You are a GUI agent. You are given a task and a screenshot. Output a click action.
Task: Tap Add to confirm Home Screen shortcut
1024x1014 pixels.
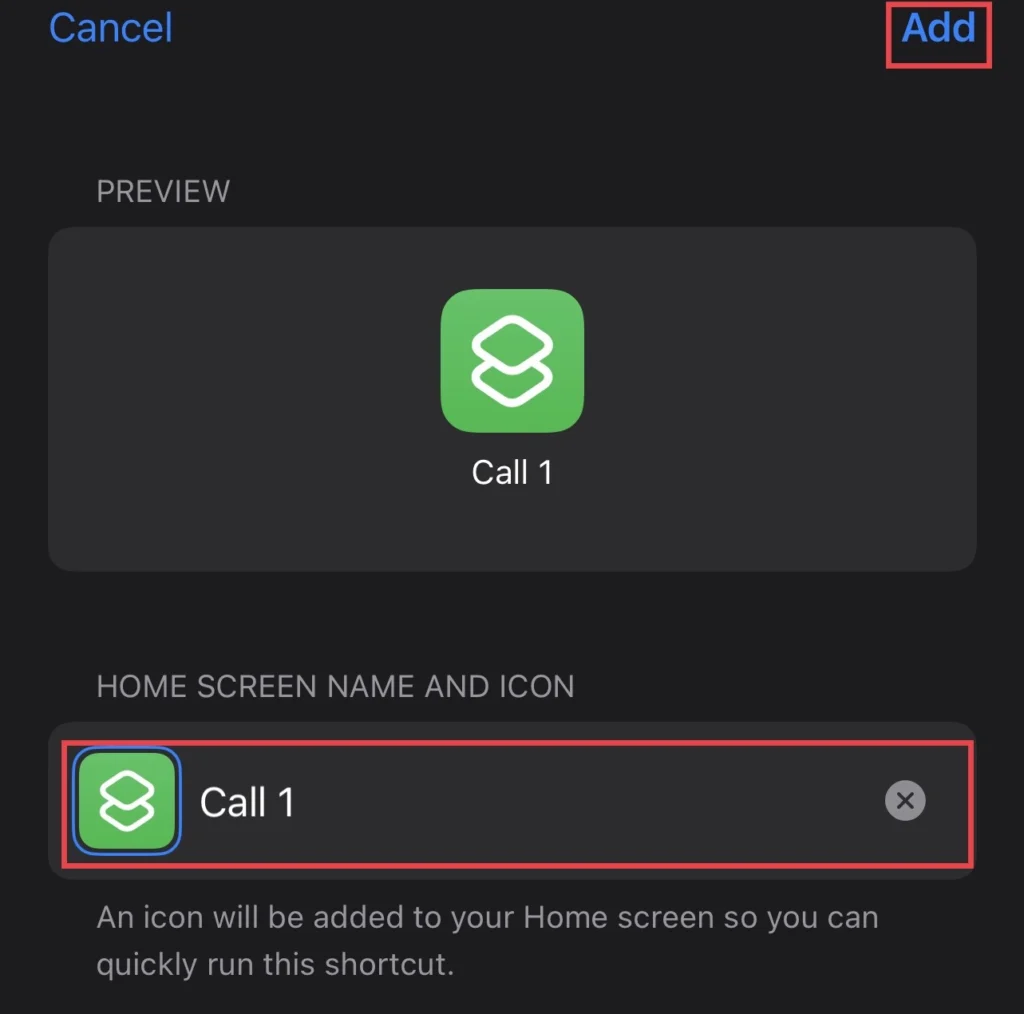(938, 27)
